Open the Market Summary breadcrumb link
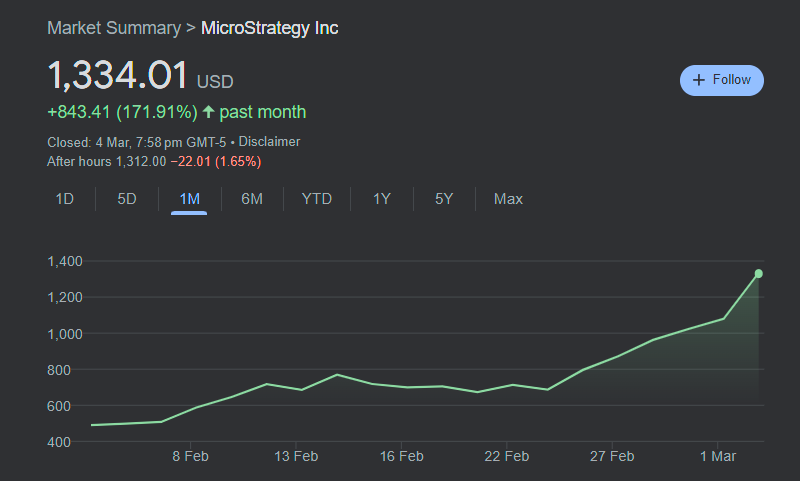The image size is (800, 481). (x=114, y=28)
